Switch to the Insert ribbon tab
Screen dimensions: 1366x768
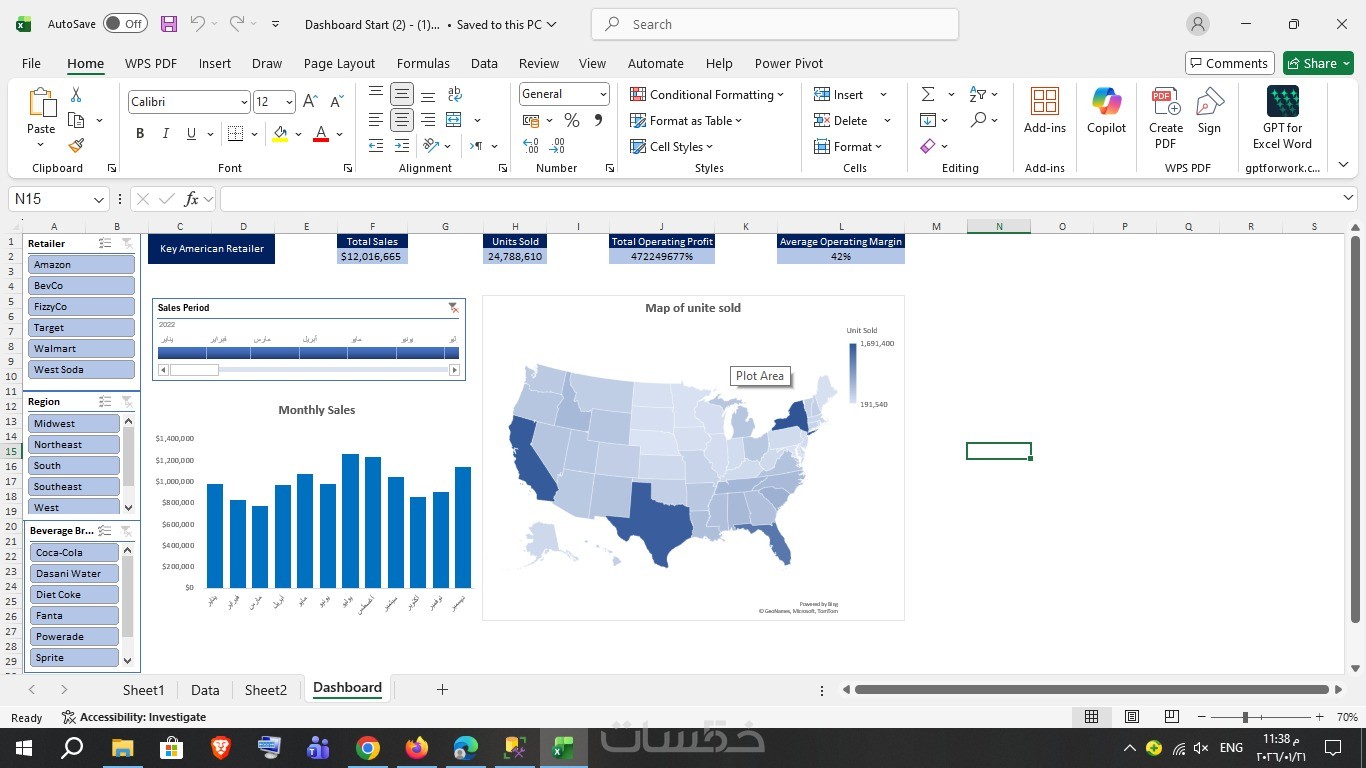click(x=214, y=63)
